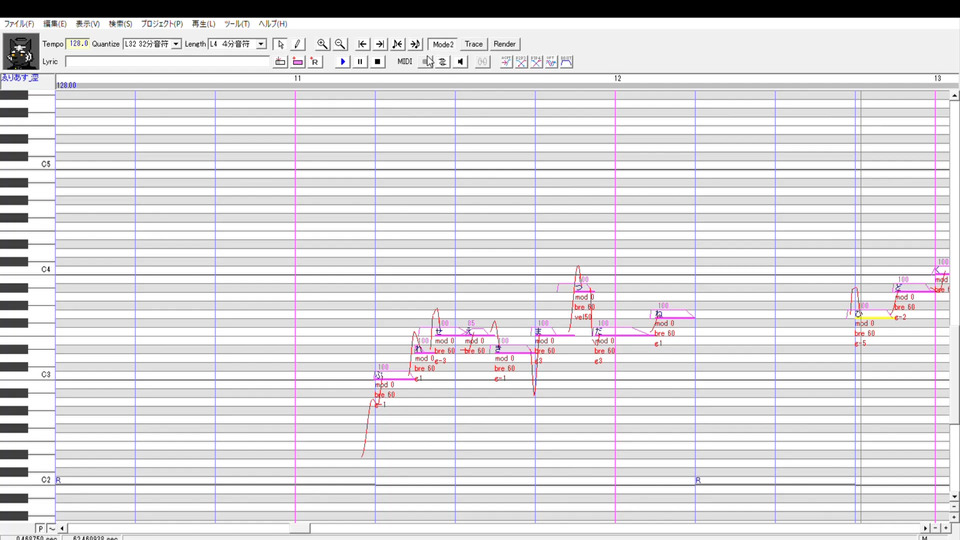
Task: Open the ヘルプ(H) menu
Action: coord(272,24)
